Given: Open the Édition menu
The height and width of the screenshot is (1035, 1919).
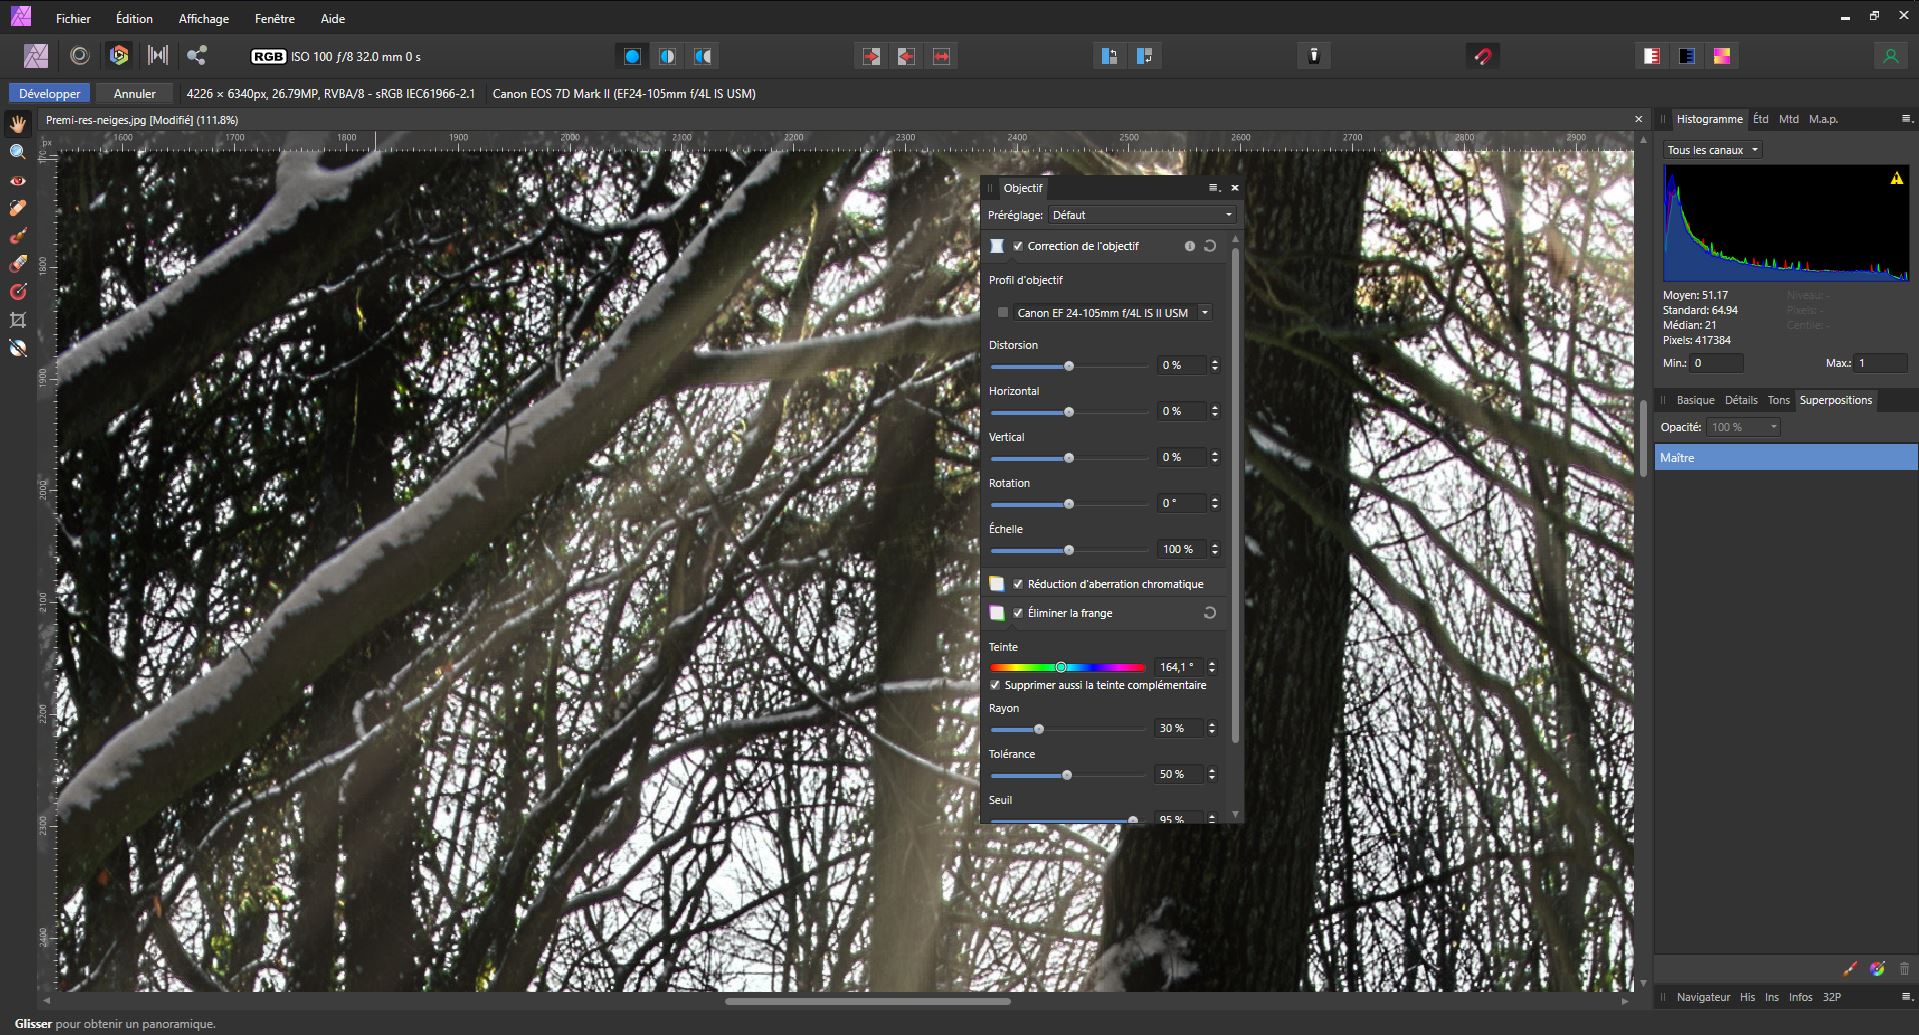Looking at the screenshot, I should 134,18.
